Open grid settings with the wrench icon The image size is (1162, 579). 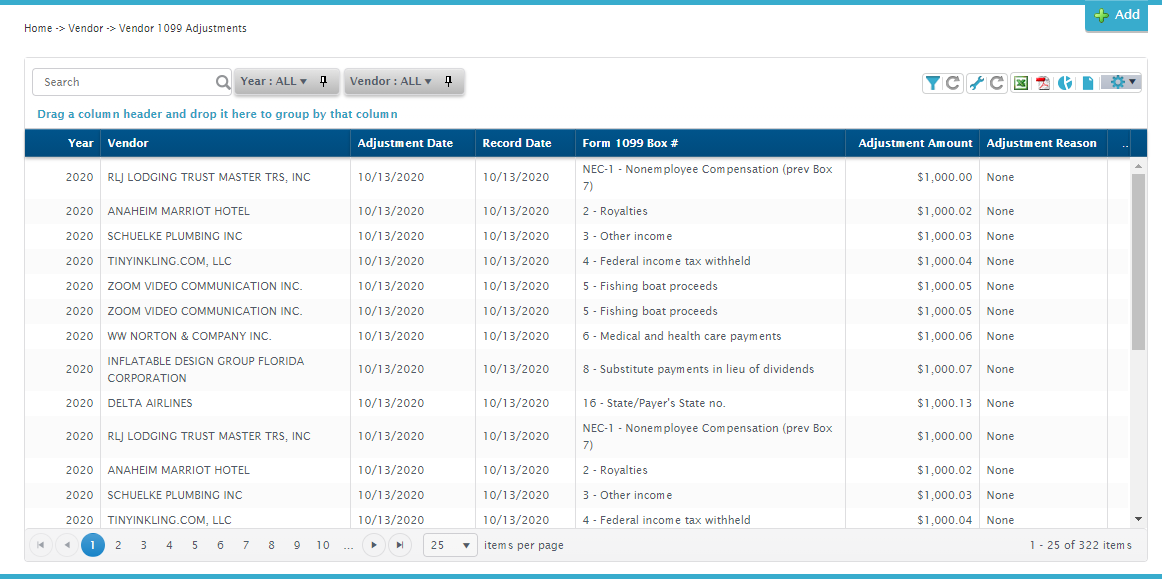(x=977, y=83)
